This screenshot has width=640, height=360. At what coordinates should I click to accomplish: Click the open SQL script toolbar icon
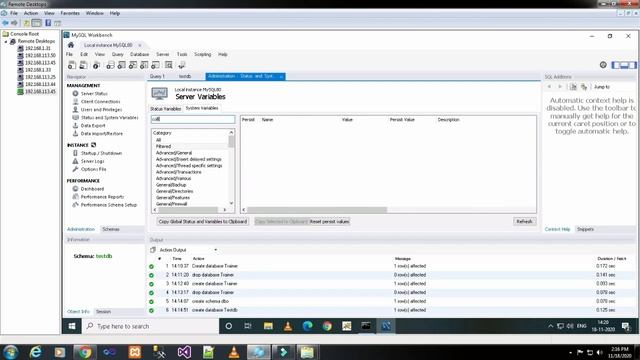tap(83, 65)
